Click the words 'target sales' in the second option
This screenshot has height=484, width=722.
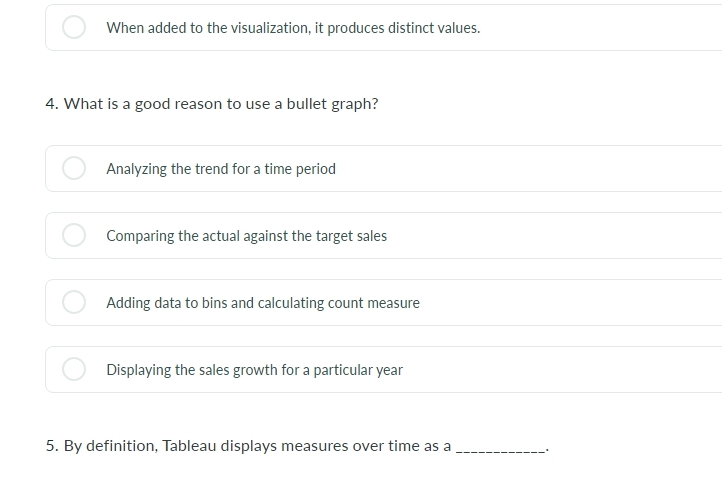pos(351,236)
